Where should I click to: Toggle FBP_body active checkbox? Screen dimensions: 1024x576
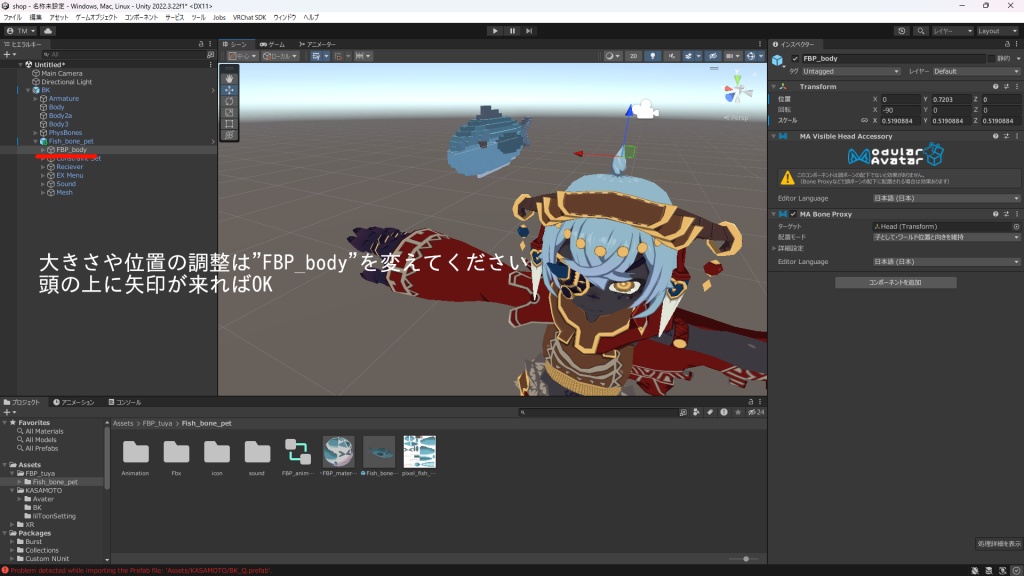795,58
